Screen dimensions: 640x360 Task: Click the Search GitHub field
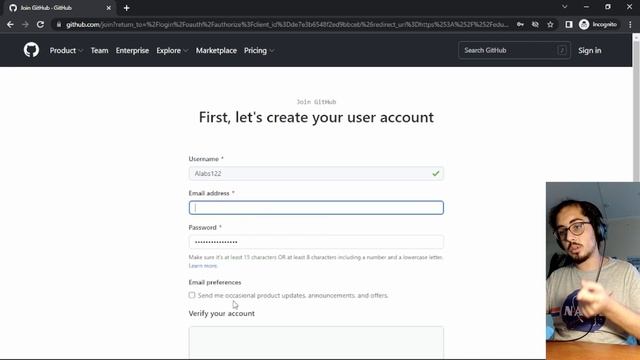(514, 50)
